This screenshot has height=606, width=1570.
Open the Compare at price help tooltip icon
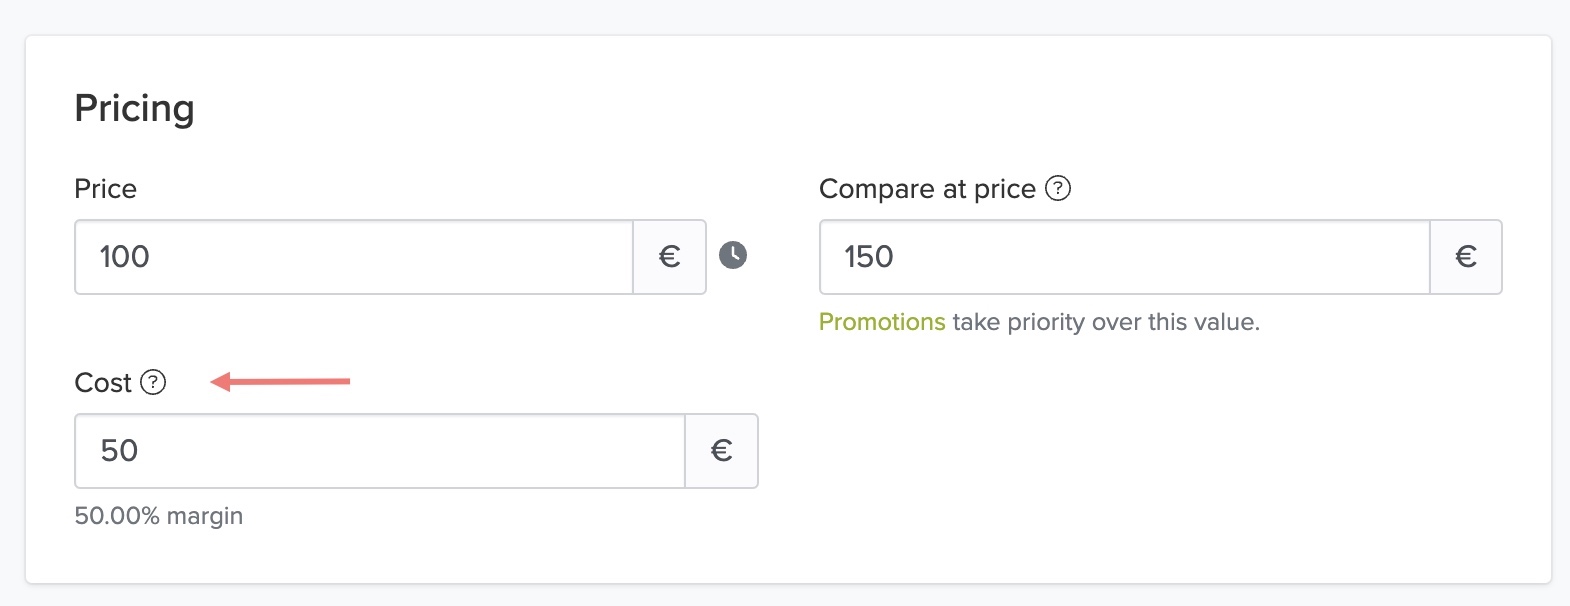[x=1058, y=188]
